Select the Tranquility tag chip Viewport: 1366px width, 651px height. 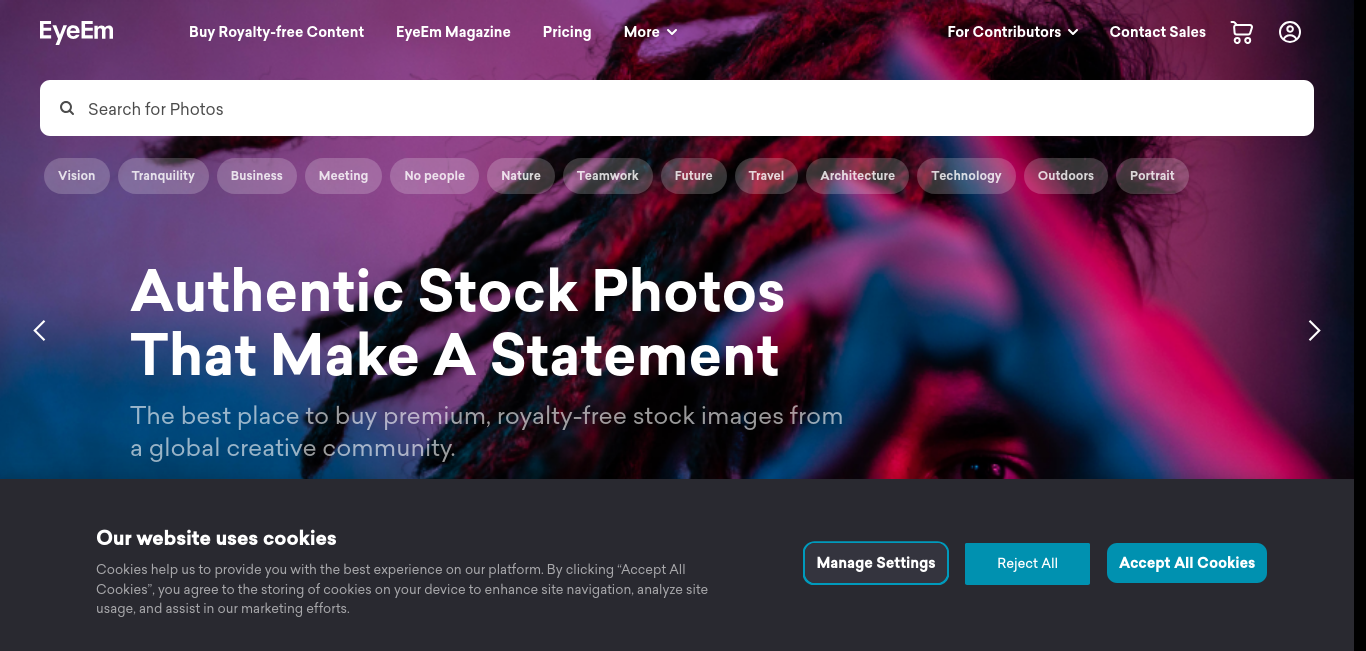(x=163, y=176)
